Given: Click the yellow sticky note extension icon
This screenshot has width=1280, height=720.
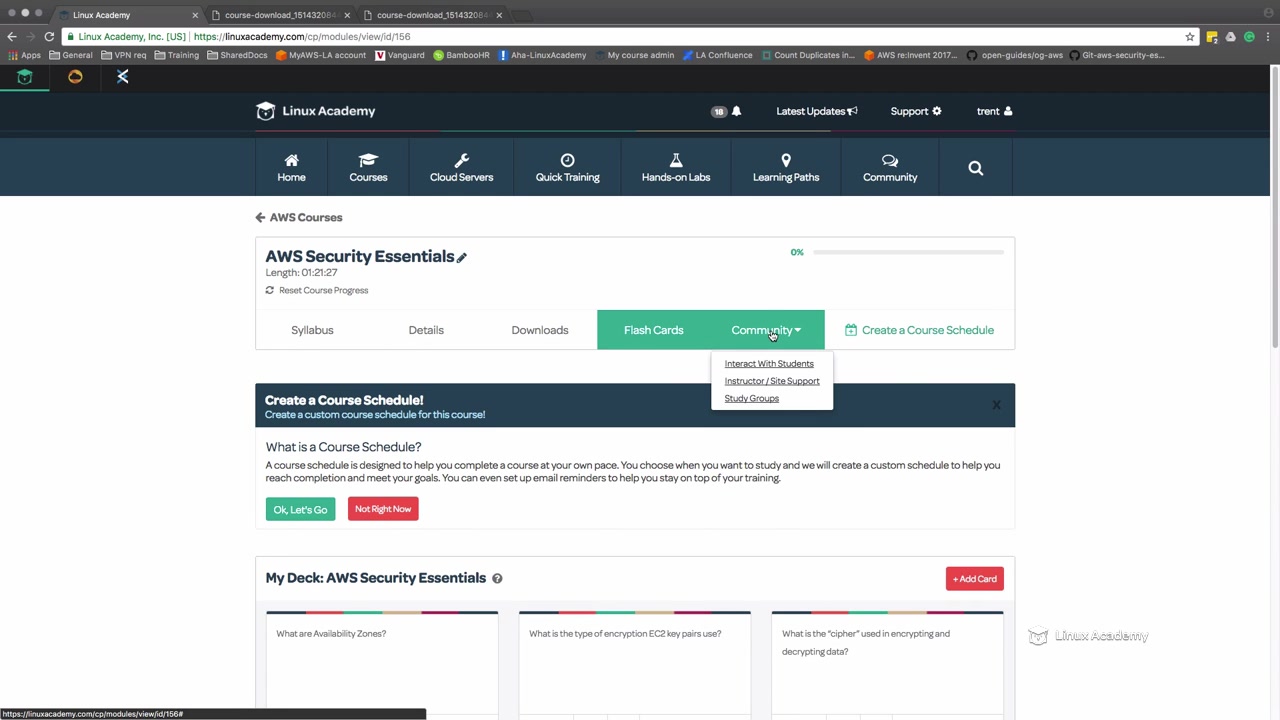Looking at the screenshot, I should click(x=1212, y=37).
